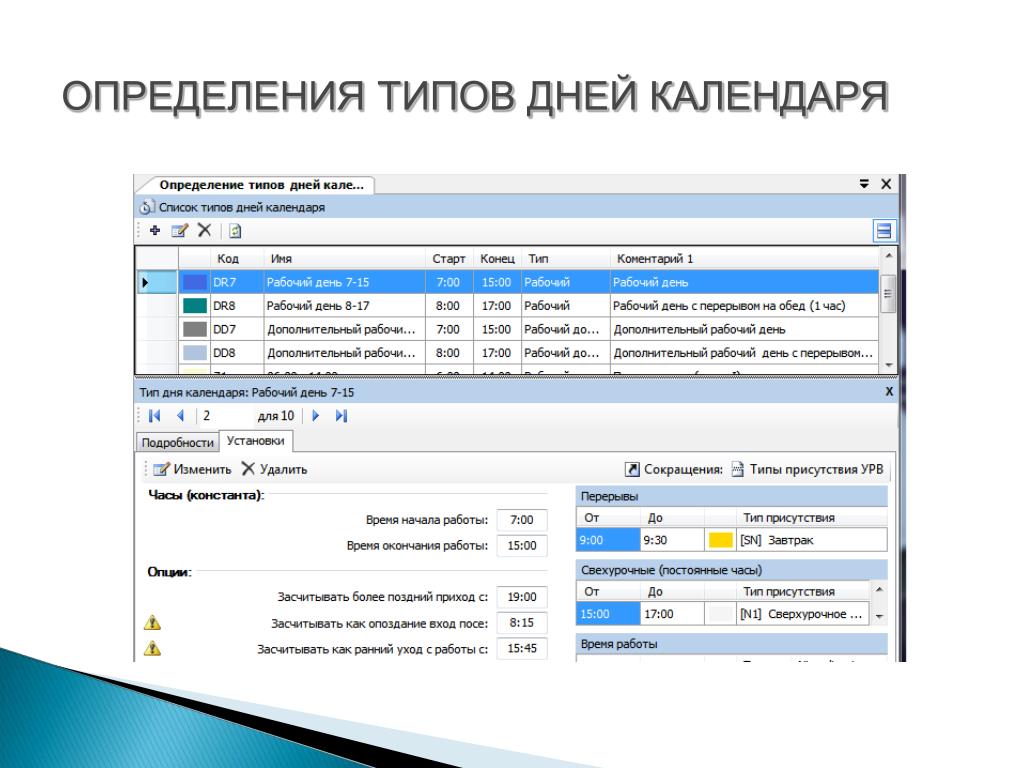
Task: Click down arrow of day types list scrollbar
Action: tap(889, 365)
